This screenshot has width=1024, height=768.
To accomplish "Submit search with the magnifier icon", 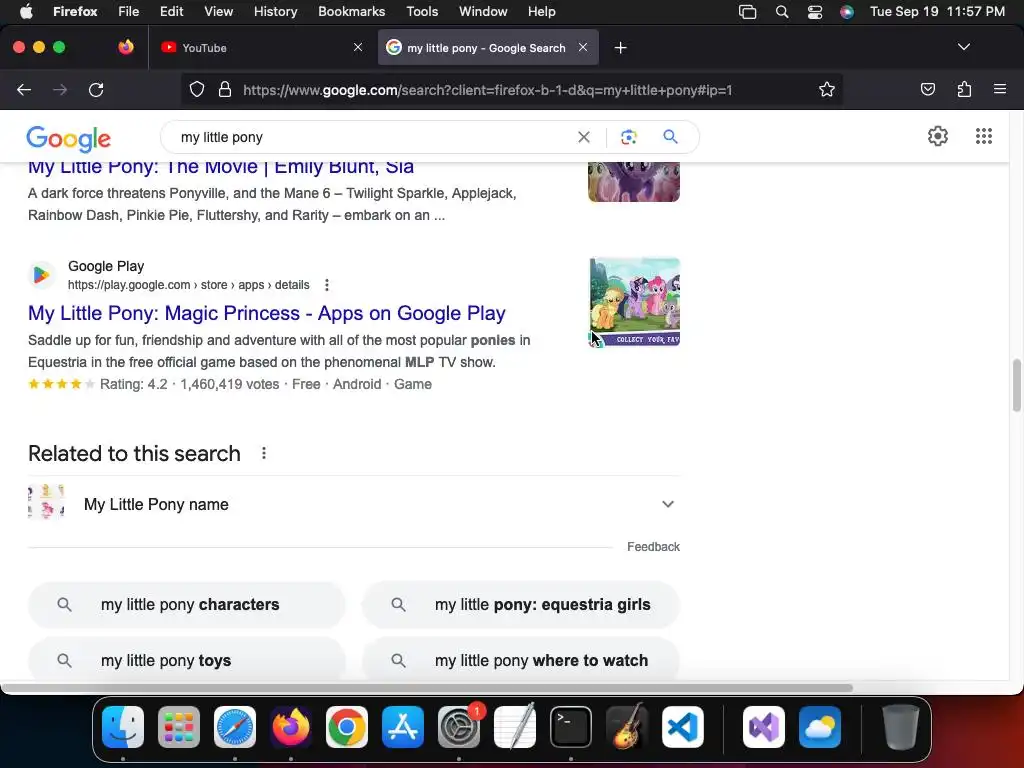I will coord(670,136).
